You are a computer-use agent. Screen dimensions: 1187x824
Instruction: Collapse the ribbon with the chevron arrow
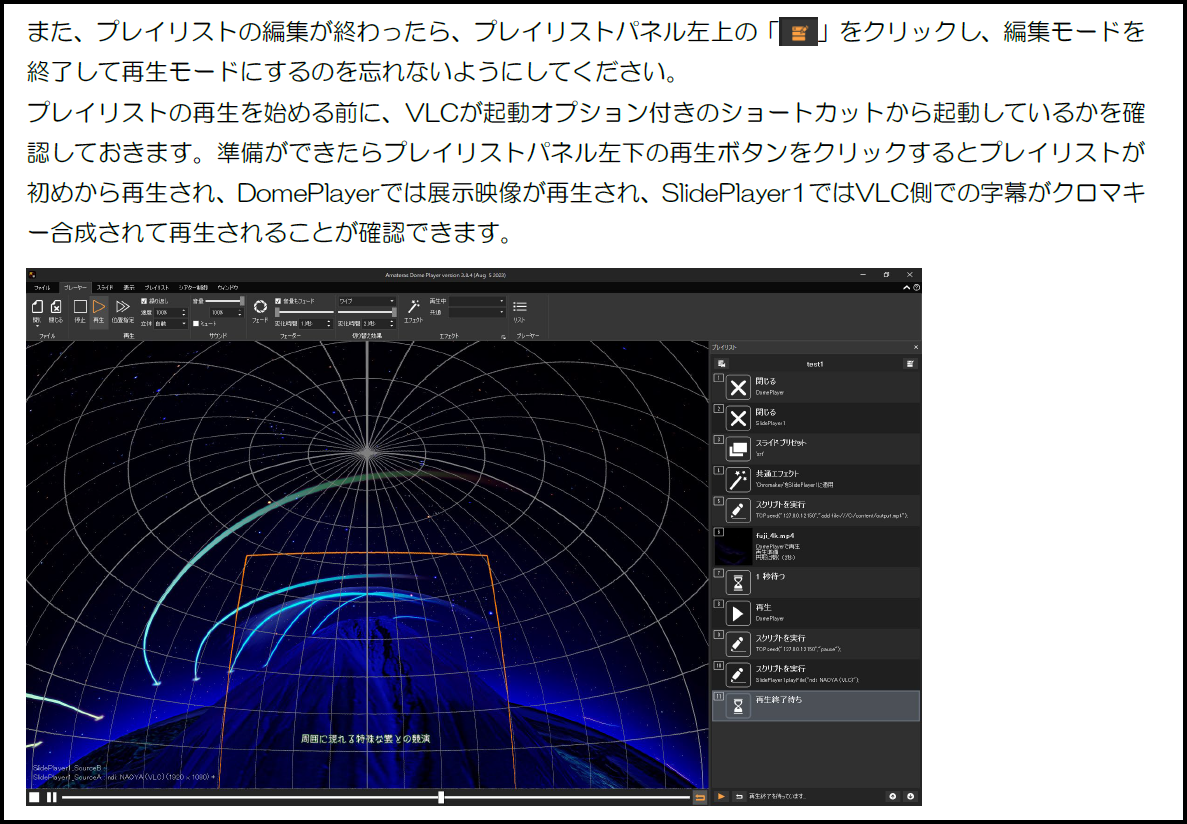(907, 288)
